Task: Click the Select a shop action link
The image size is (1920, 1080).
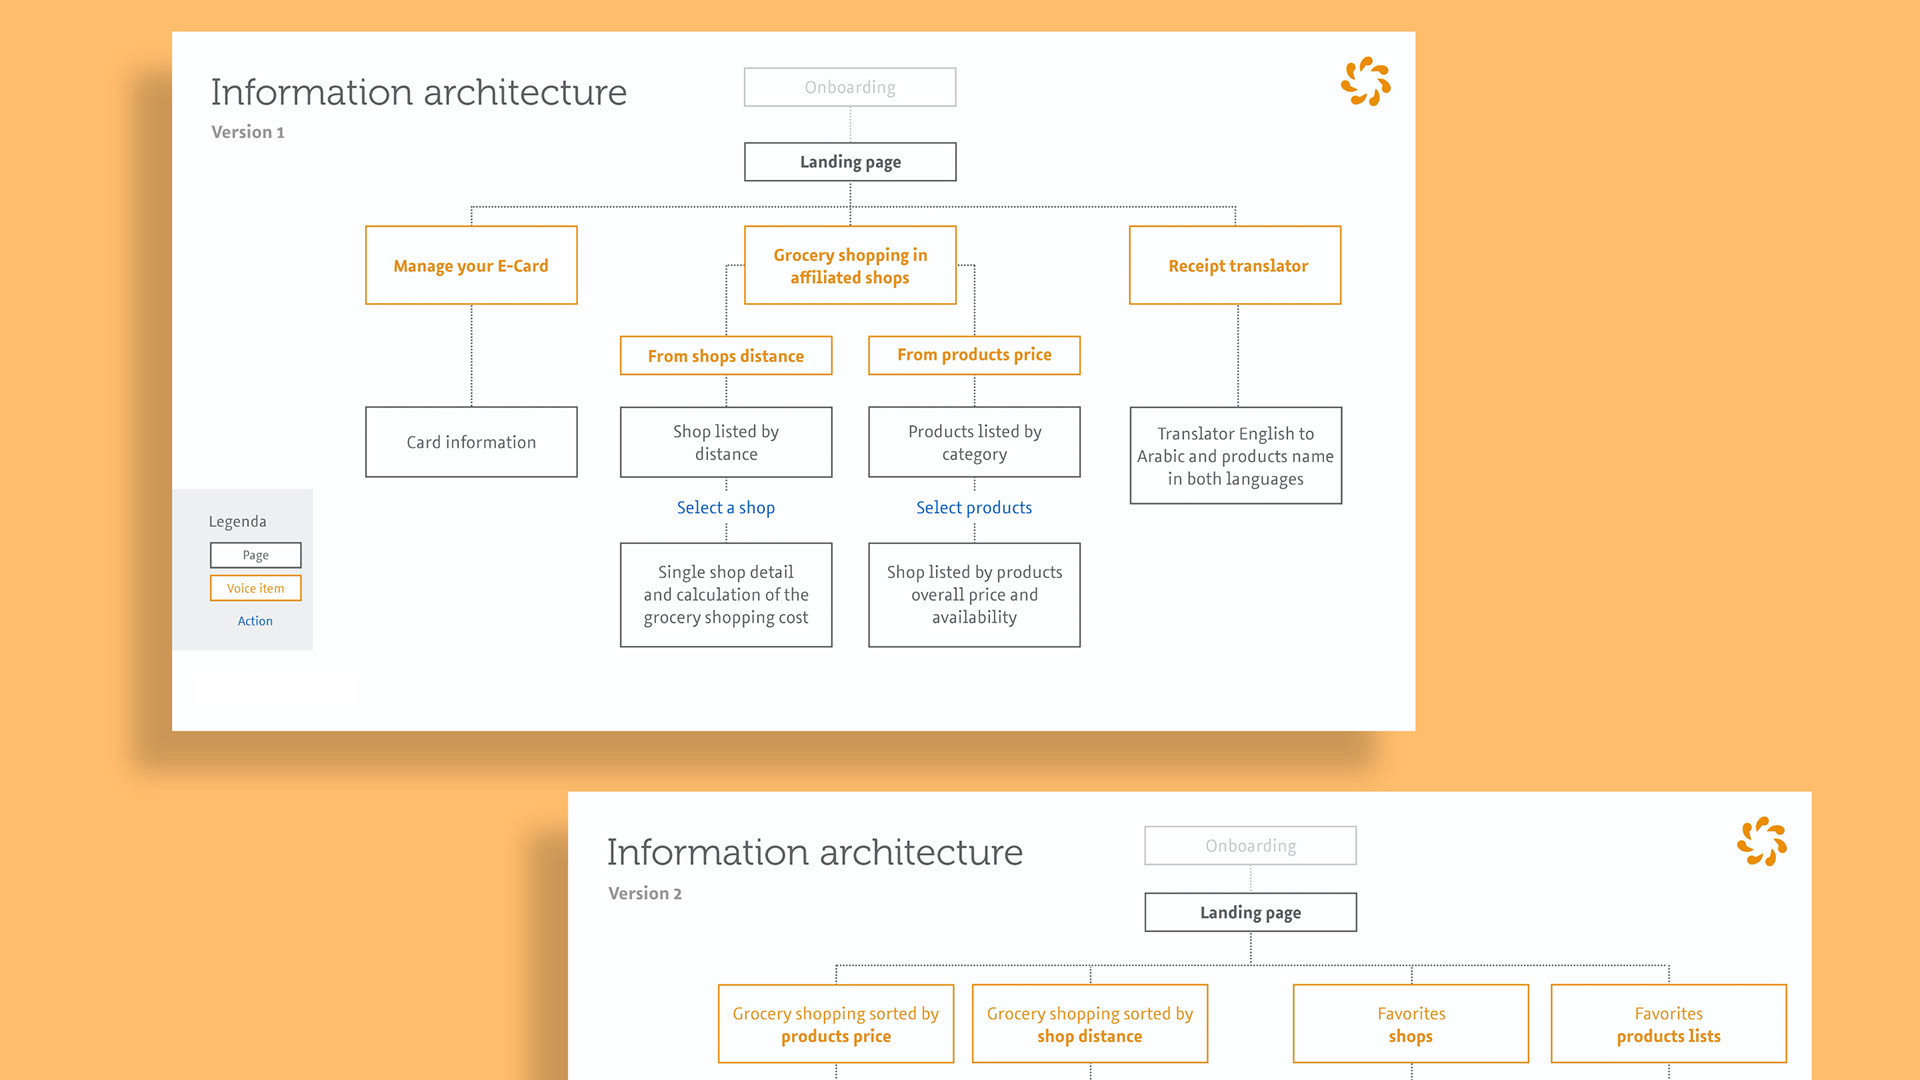Action: coord(726,508)
